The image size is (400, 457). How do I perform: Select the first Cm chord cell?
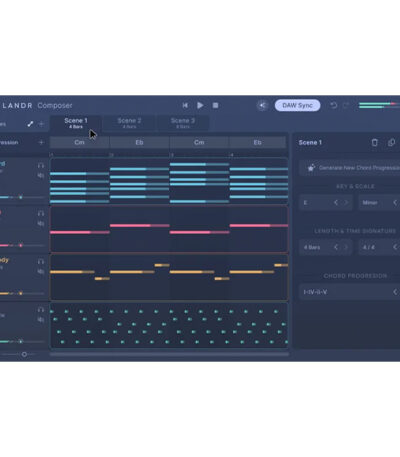point(79,142)
